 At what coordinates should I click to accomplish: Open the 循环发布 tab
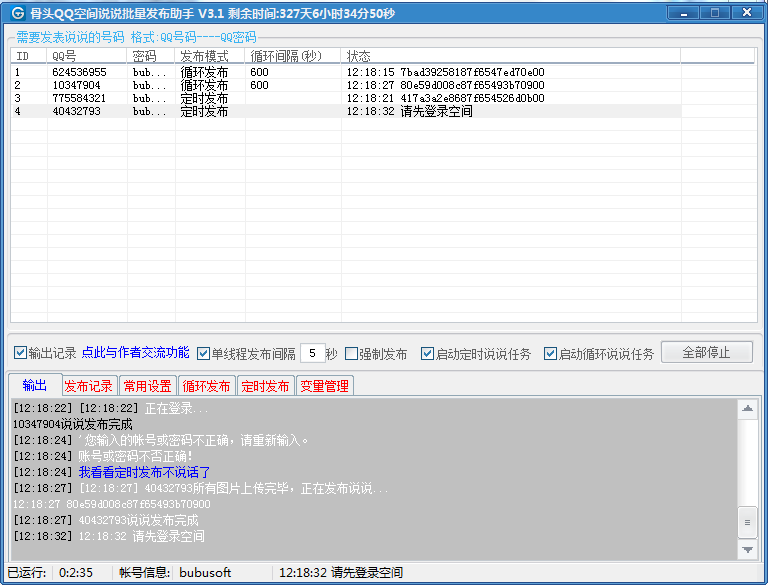tap(206, 386)
